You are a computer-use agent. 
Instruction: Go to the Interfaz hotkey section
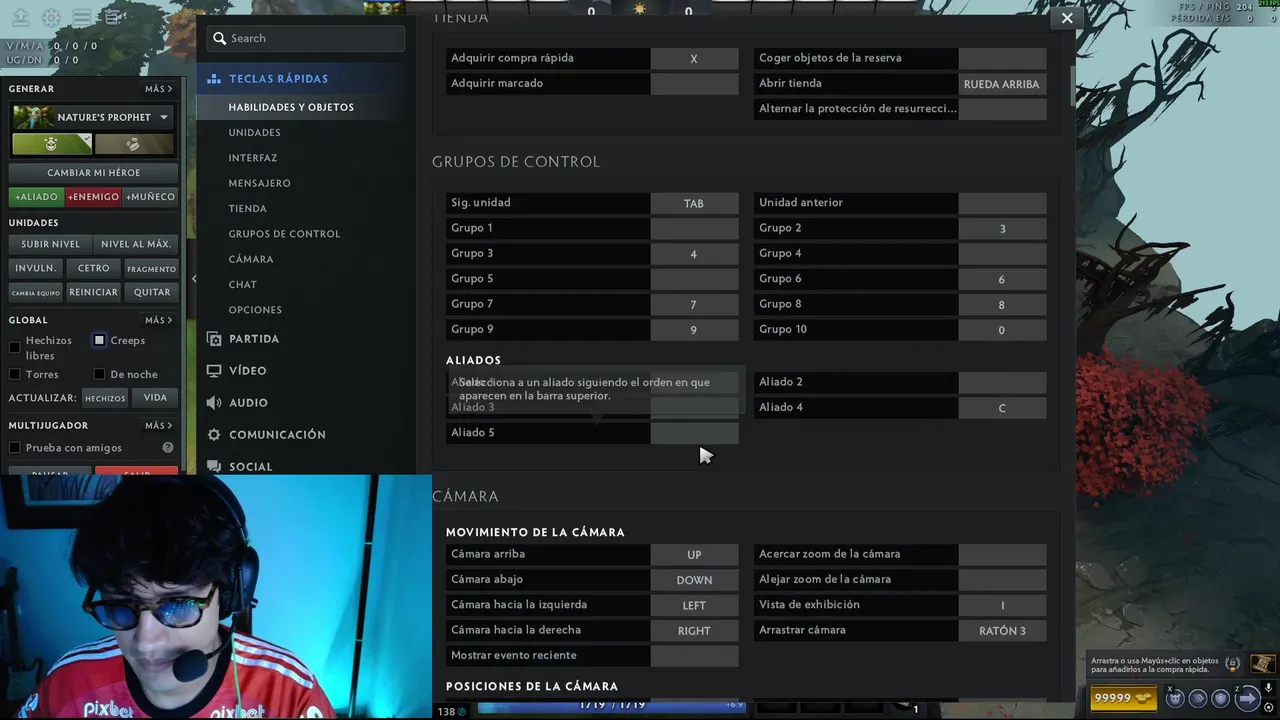253,158
